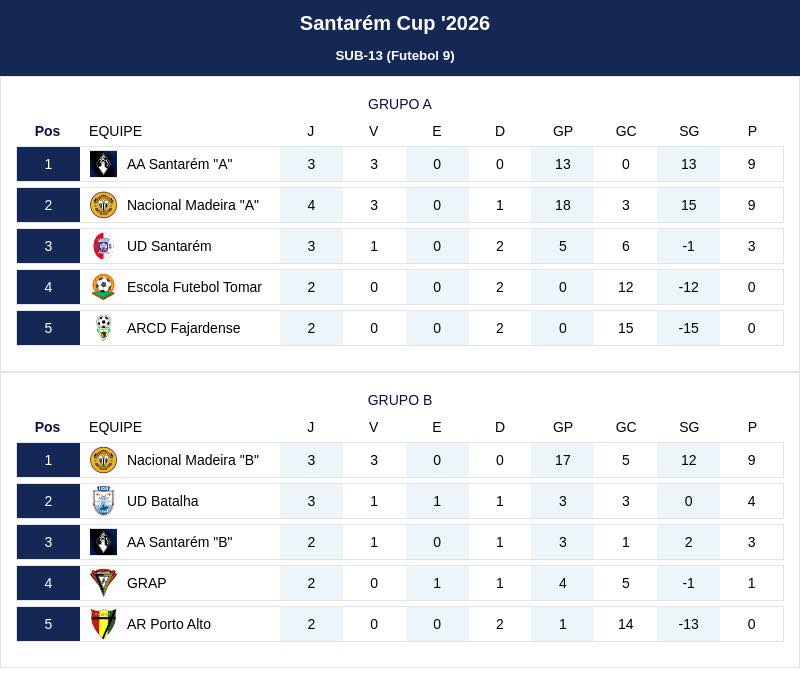Screen dimensions: 800x692
Task: Click the GRUPO A heading
Action: 400,104
